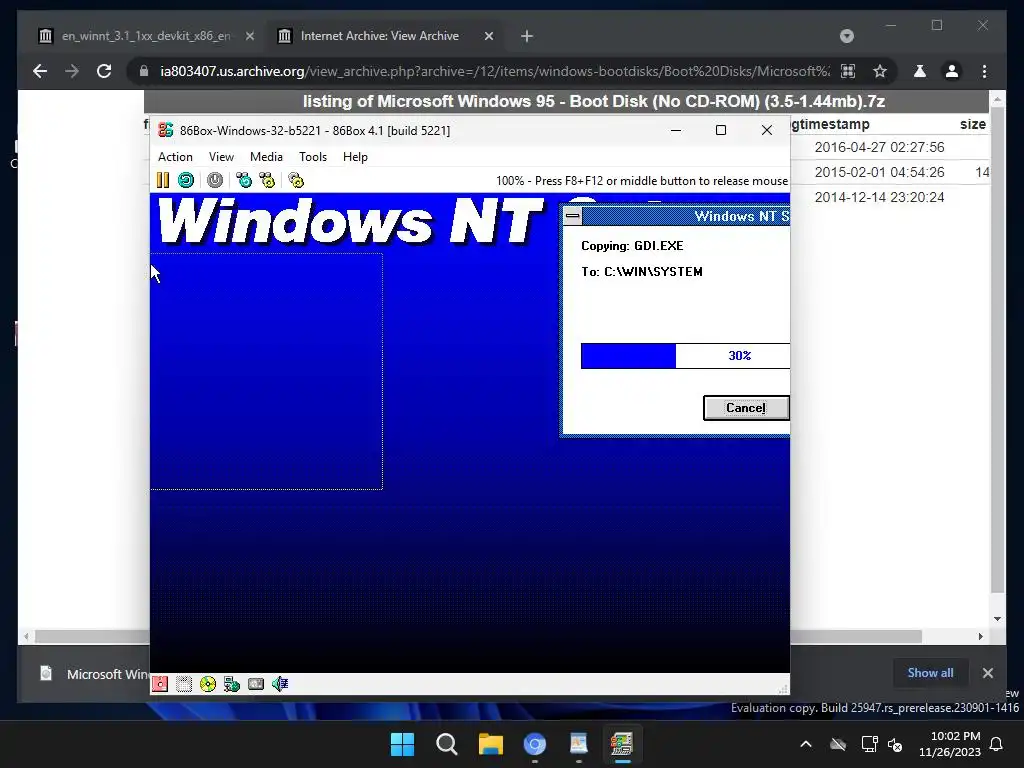Click the red floppy drive status icon

coord(160,684)
